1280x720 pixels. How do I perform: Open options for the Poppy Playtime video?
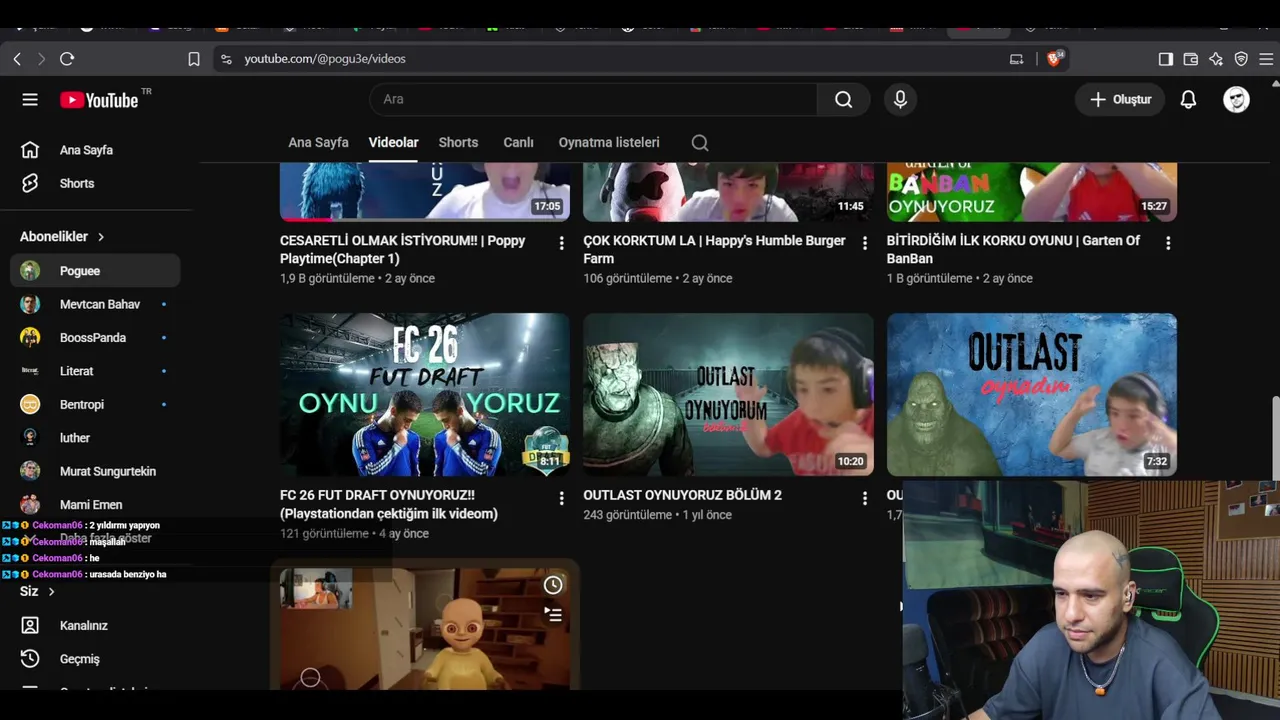pyautogui.click(x=561, y=243)
